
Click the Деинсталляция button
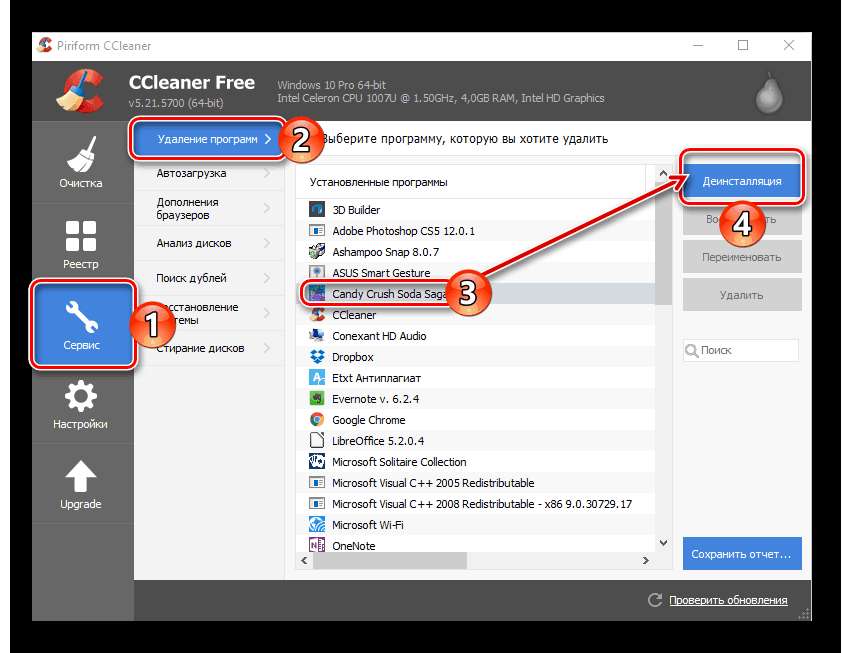coord(742,183)
